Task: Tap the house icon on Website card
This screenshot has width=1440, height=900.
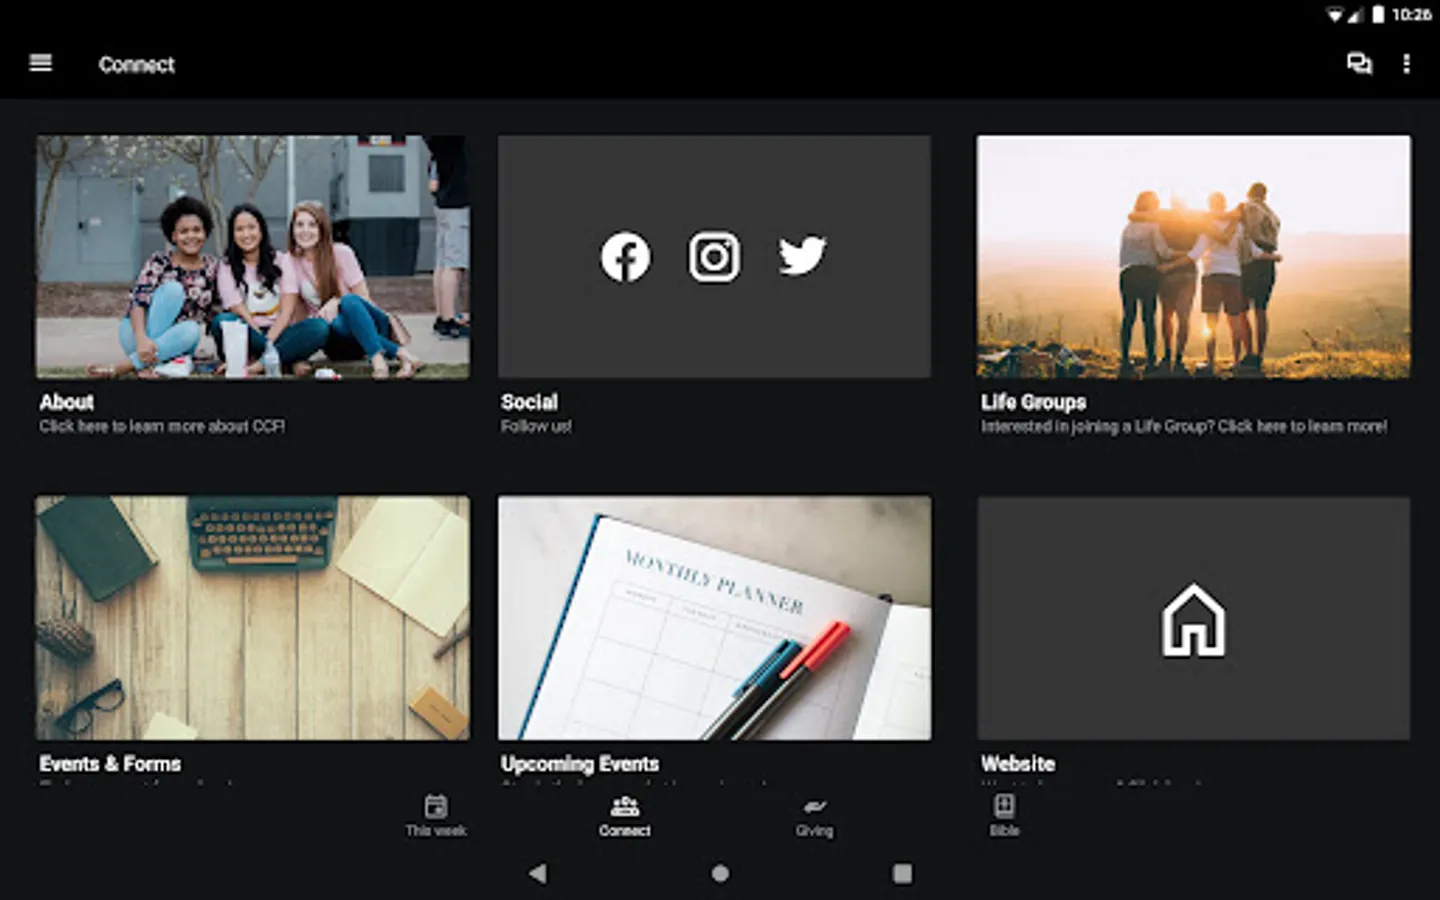Action: 1193,621
